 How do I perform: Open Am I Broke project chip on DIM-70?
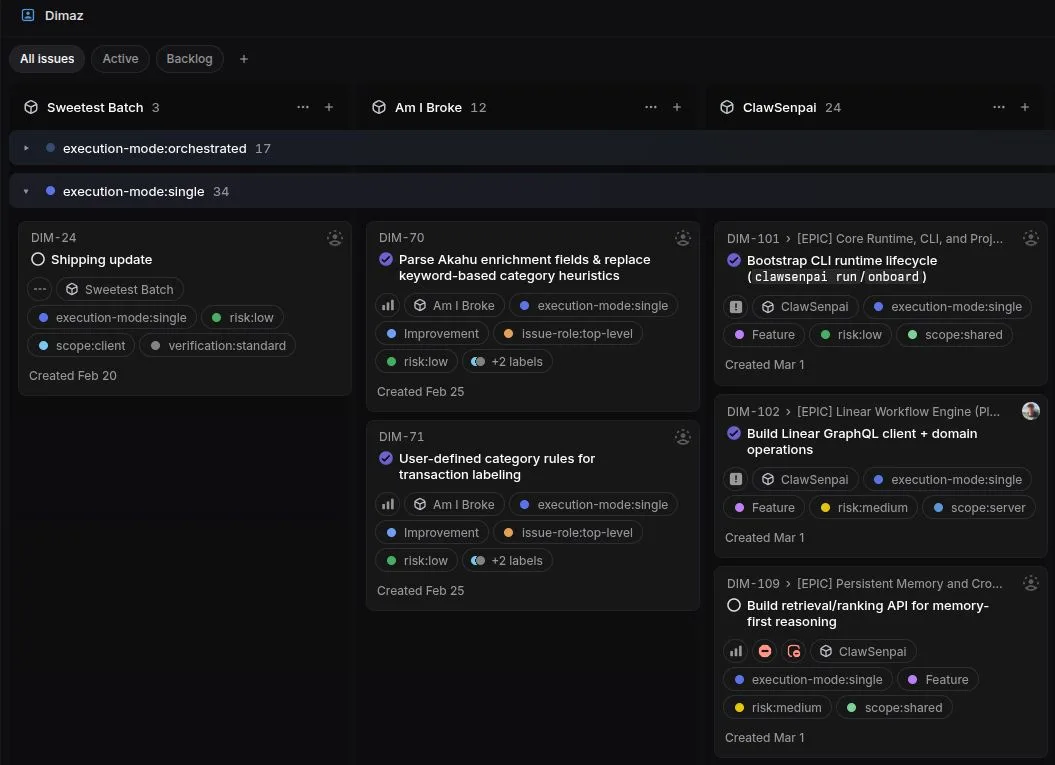(454, 305)
